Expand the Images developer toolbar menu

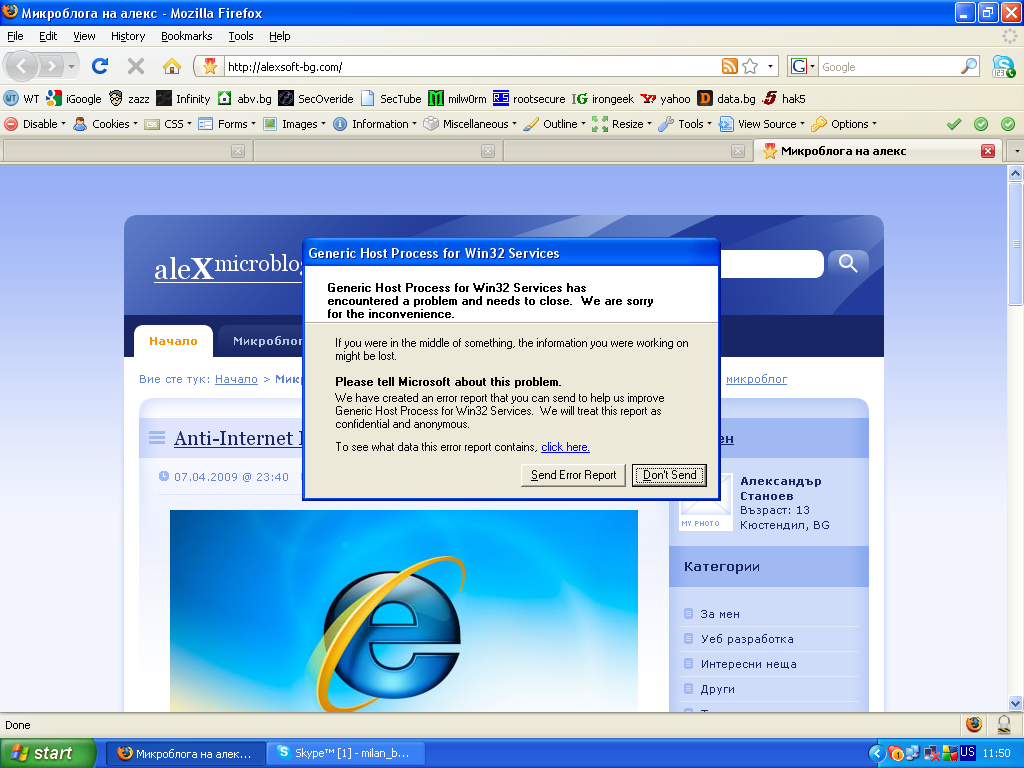pos(295,124)
